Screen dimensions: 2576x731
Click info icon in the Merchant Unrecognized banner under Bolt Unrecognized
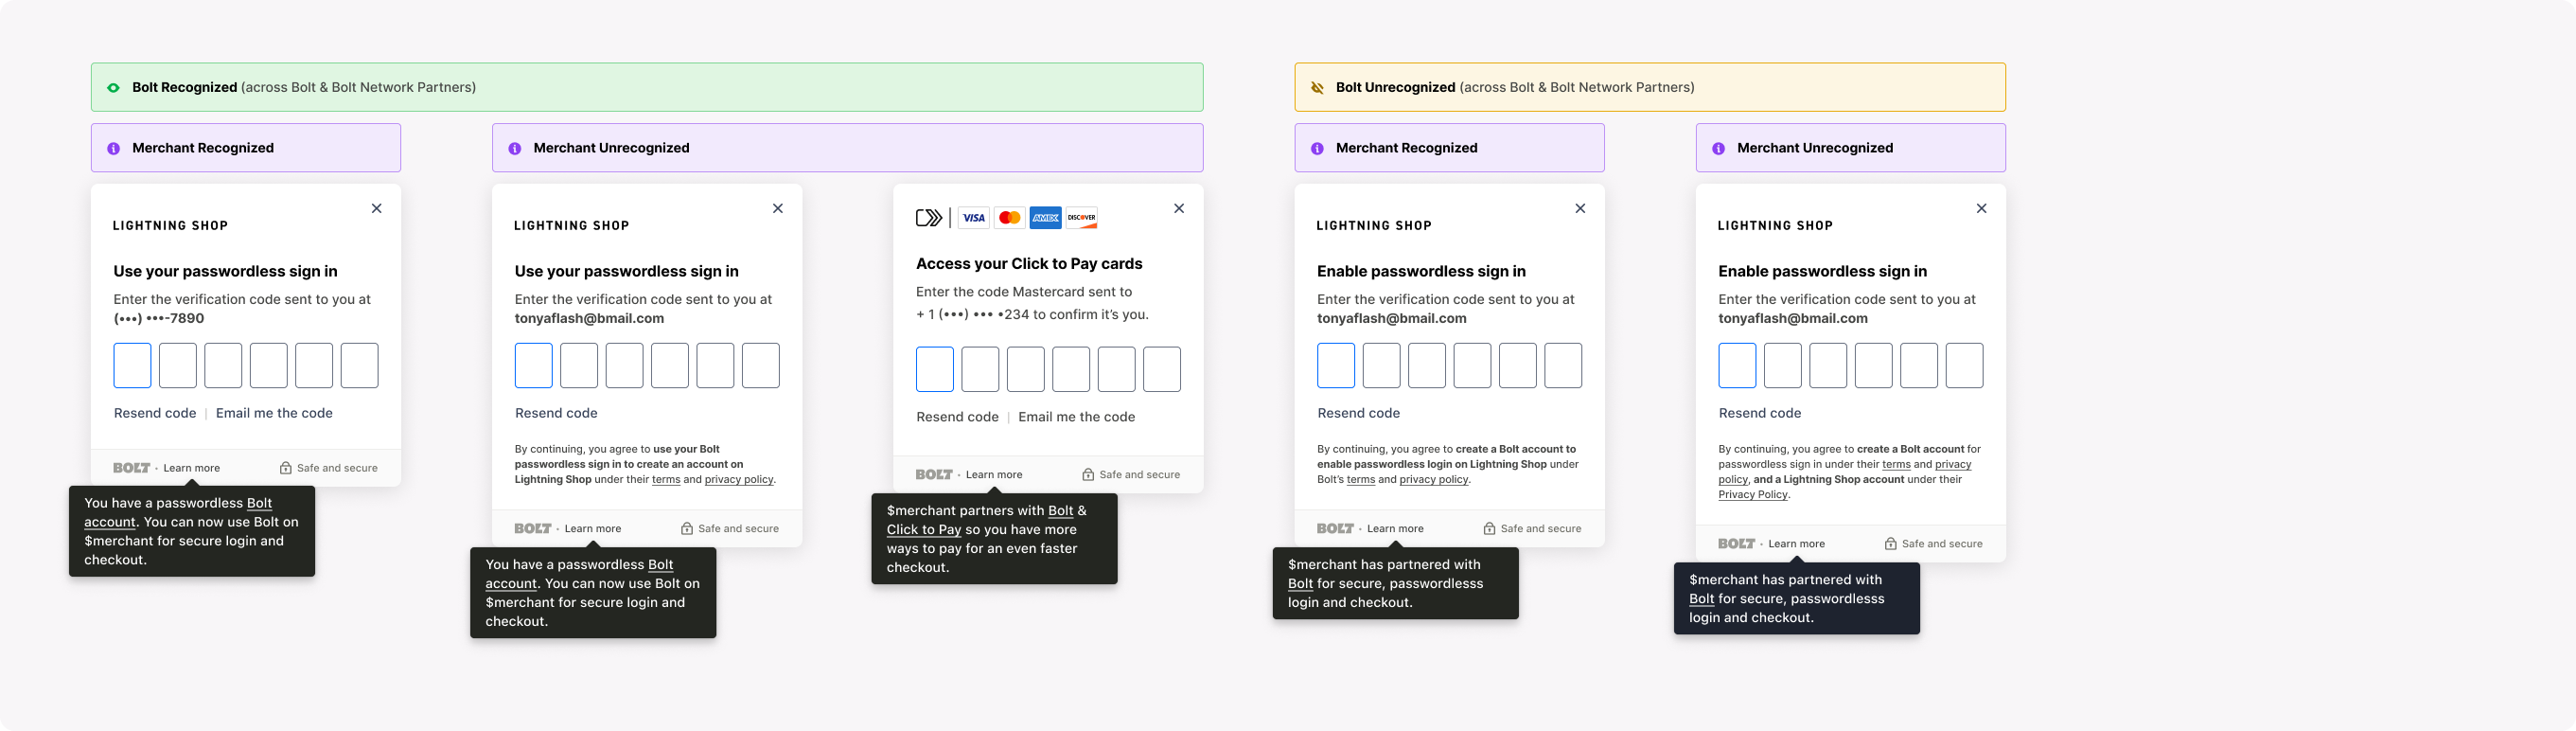coord(1718,148)
